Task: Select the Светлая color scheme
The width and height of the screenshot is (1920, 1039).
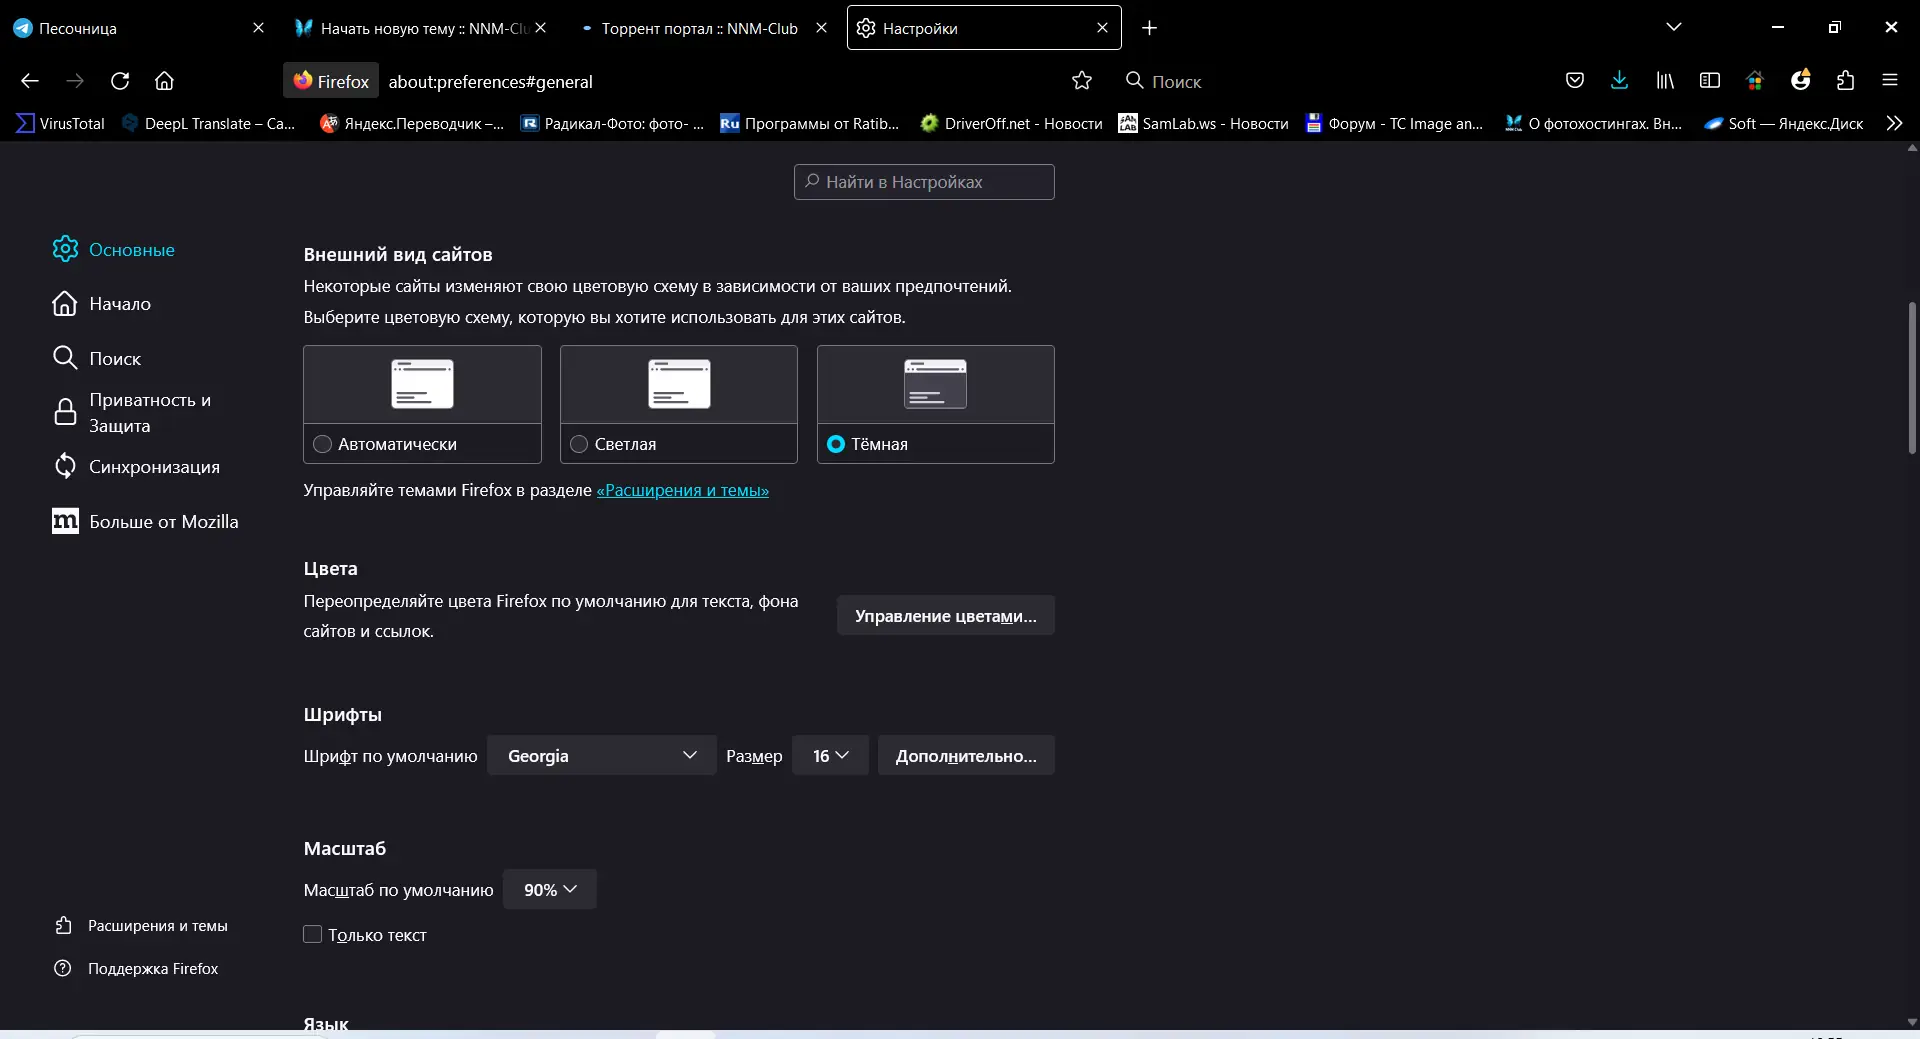Action: click(x=579, y=444)
